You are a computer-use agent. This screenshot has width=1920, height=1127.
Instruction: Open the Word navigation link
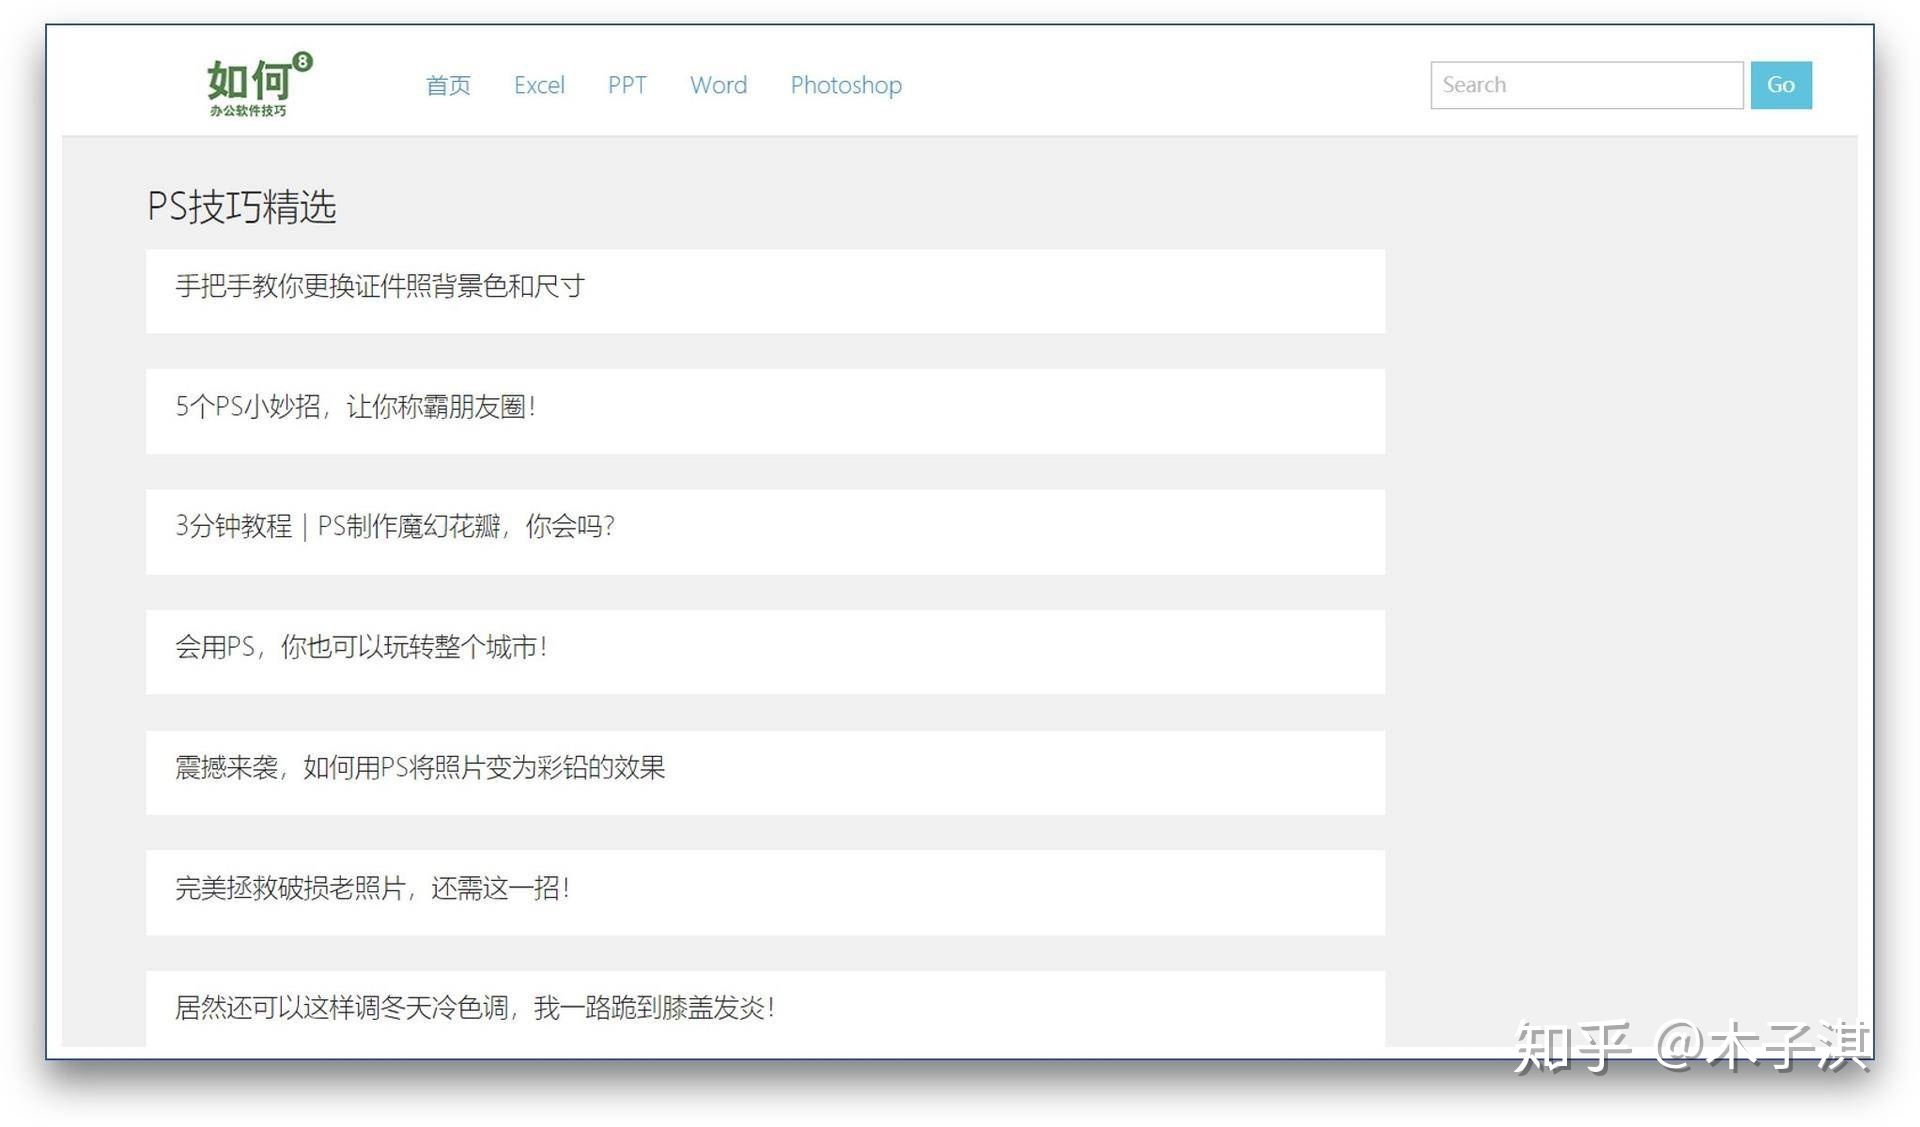coord(718,85)
